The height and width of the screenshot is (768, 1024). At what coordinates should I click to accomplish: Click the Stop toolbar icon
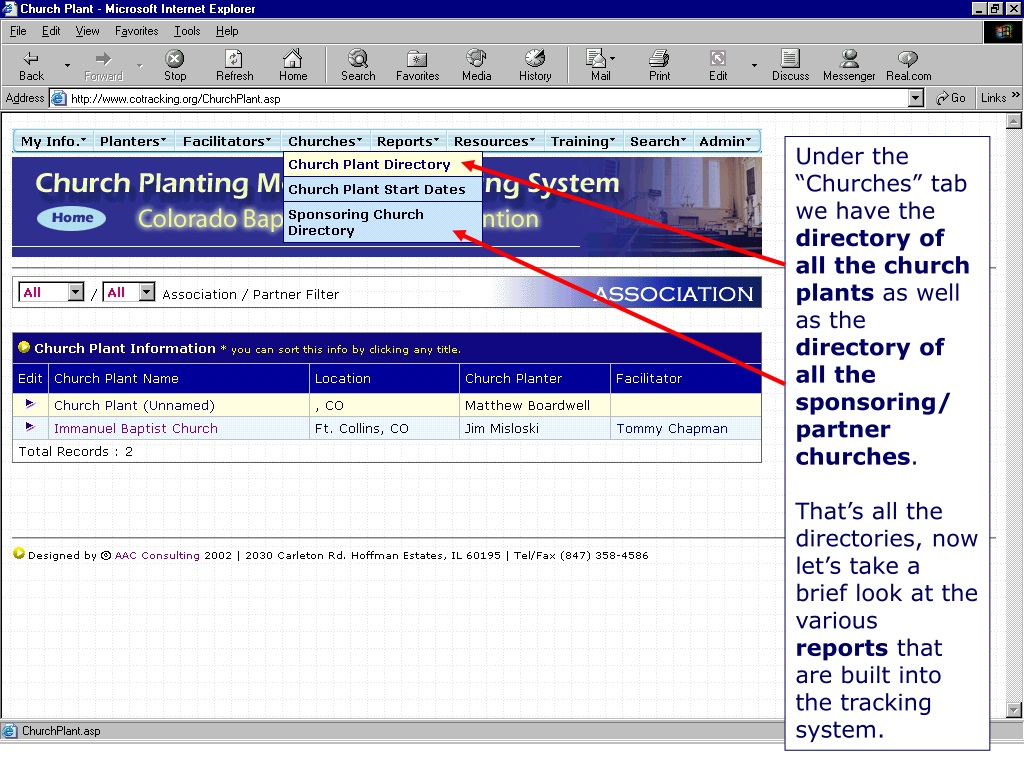pyautogui.click(x=174, y=65)
